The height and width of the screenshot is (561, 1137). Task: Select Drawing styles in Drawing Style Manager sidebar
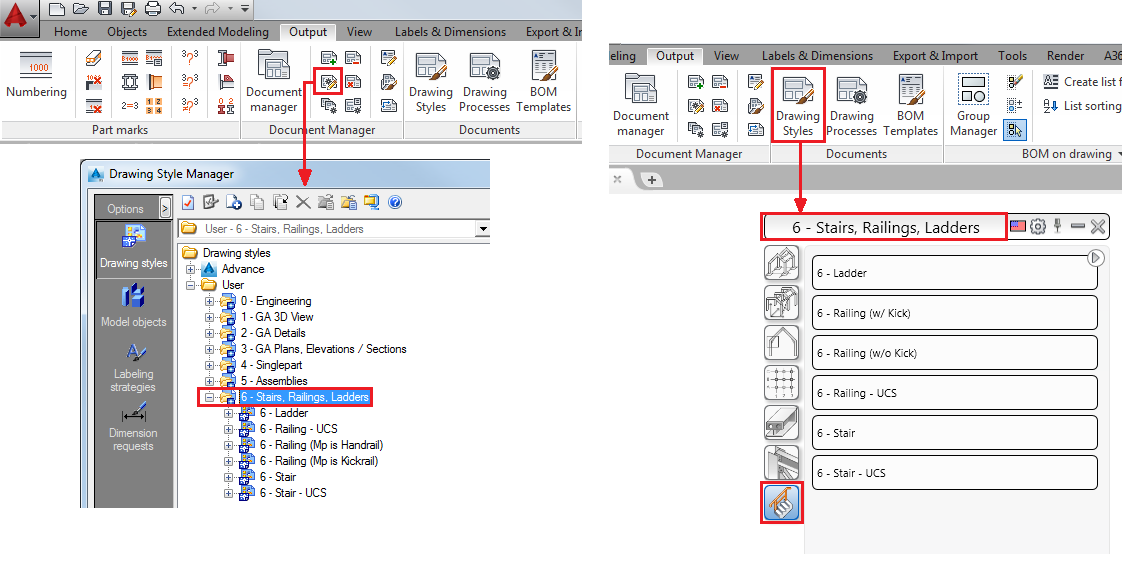pos(133,247)
